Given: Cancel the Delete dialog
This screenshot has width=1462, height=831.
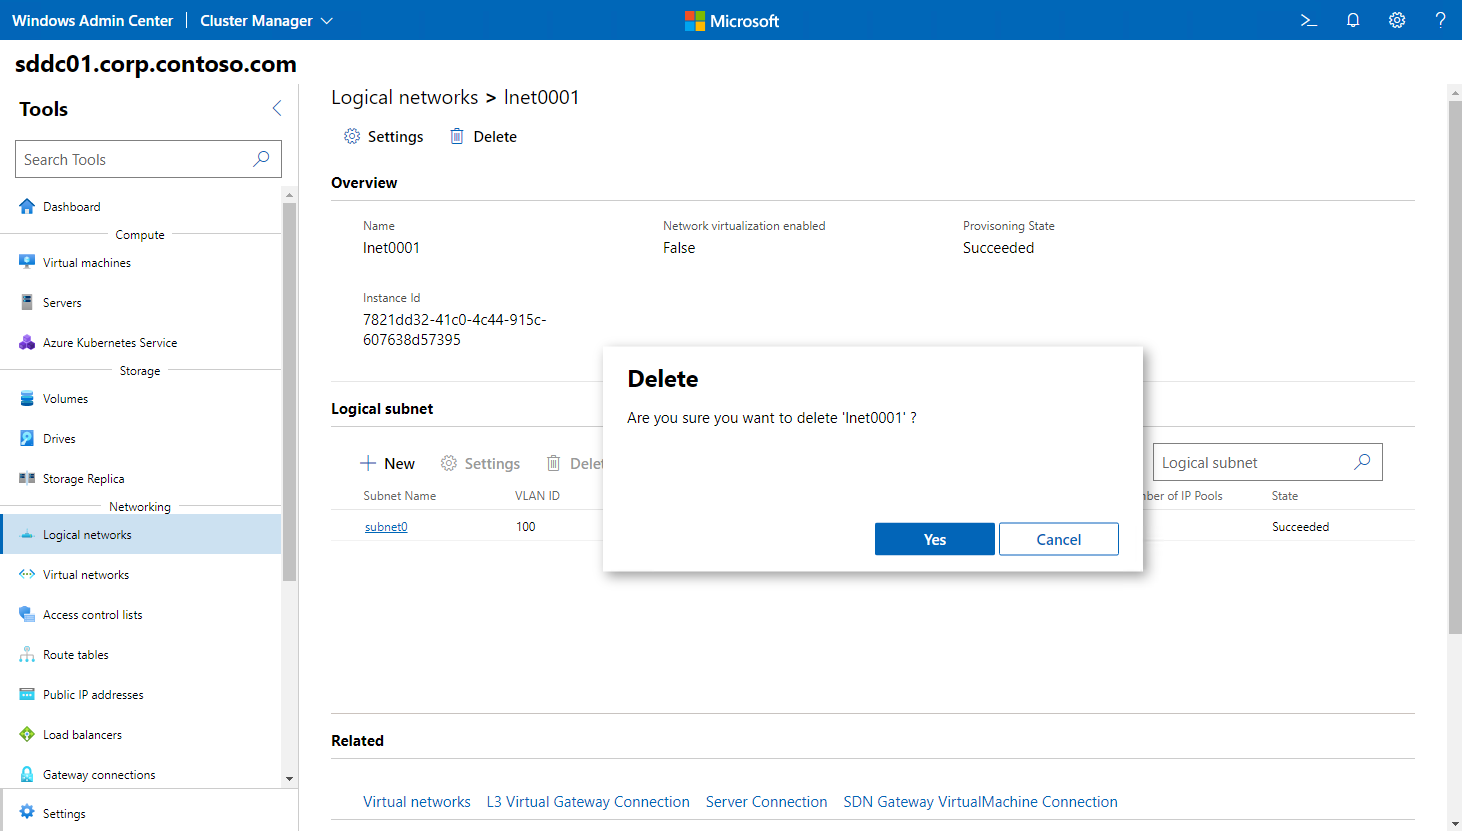Looking at the screenshot, I should [1059, 539].
